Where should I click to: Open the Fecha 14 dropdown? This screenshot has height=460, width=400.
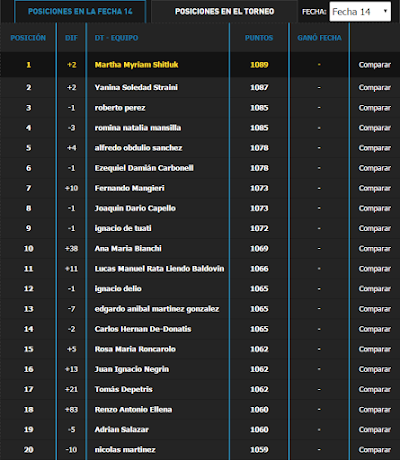coord(360,12)
